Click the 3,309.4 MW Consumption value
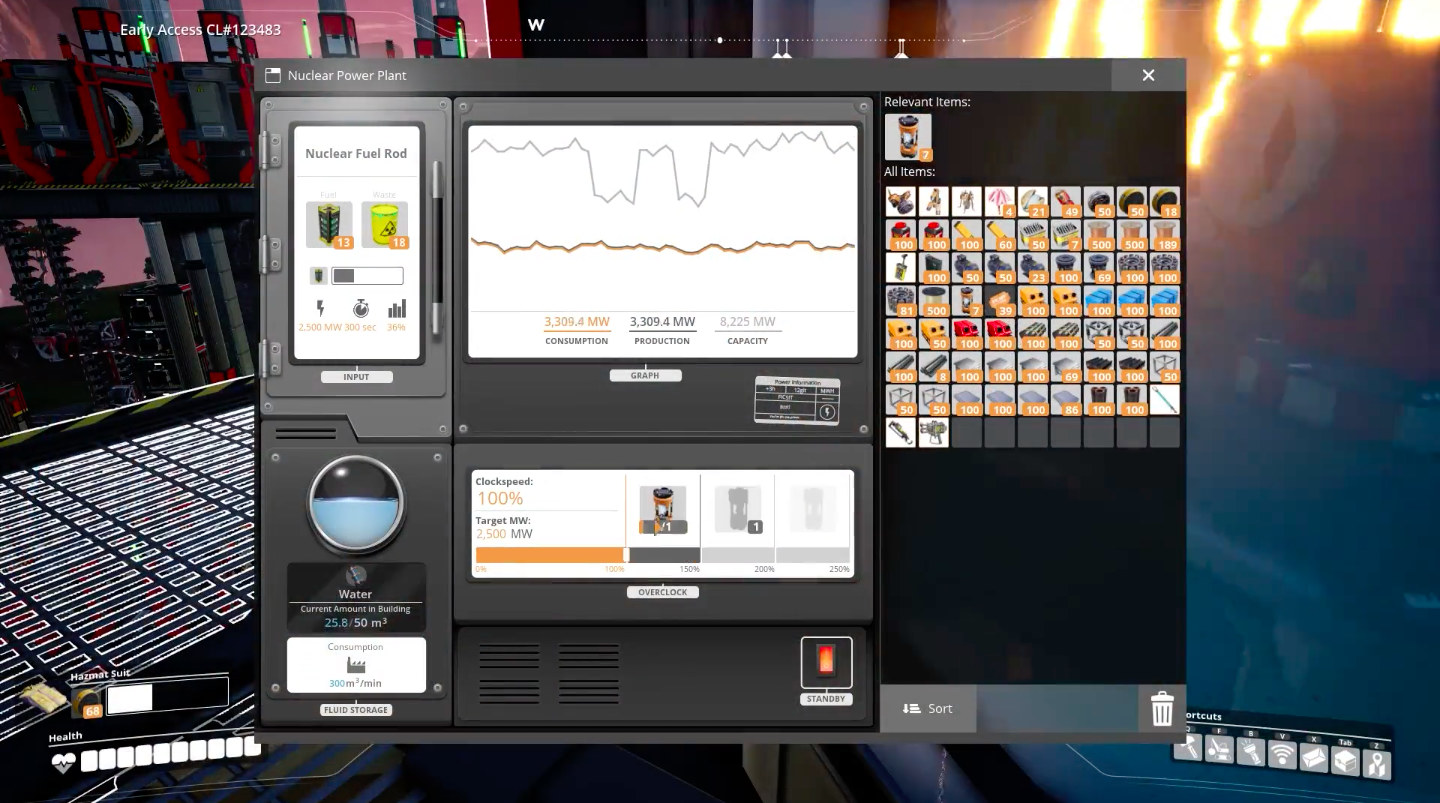1440x803 pixels. click(577, 322)
